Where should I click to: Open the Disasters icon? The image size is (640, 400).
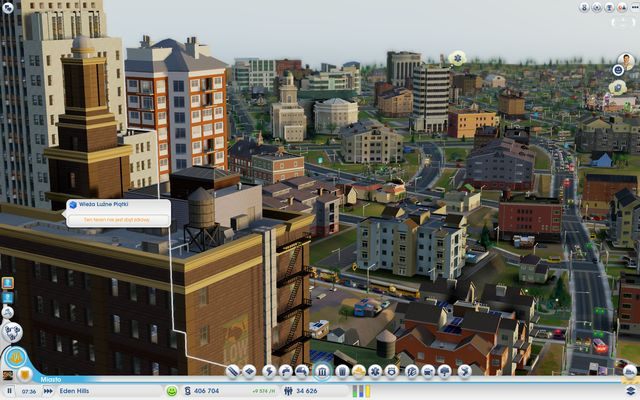(464, 371)
